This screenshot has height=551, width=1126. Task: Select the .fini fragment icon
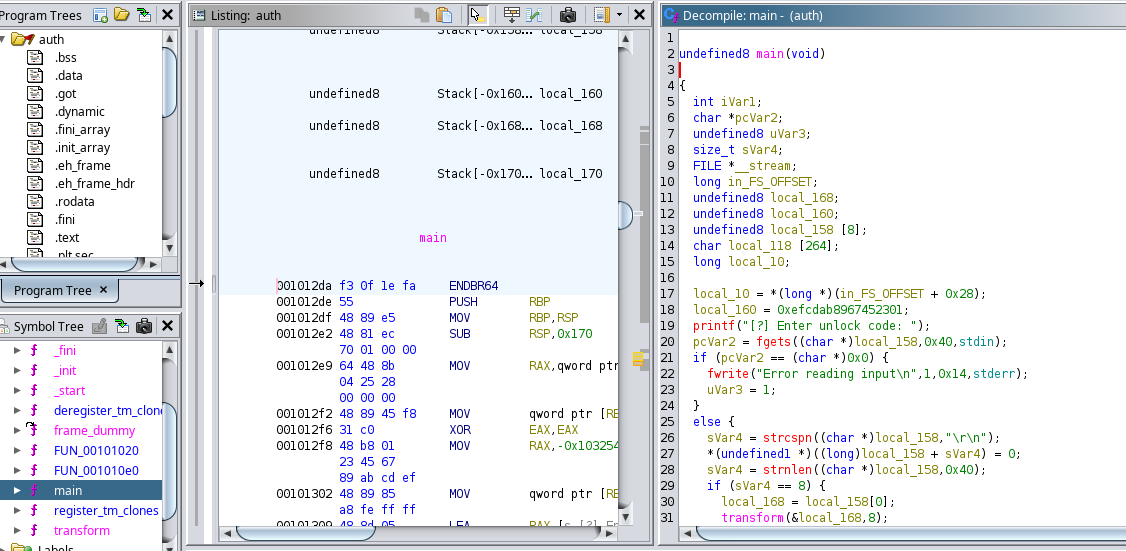35,219
